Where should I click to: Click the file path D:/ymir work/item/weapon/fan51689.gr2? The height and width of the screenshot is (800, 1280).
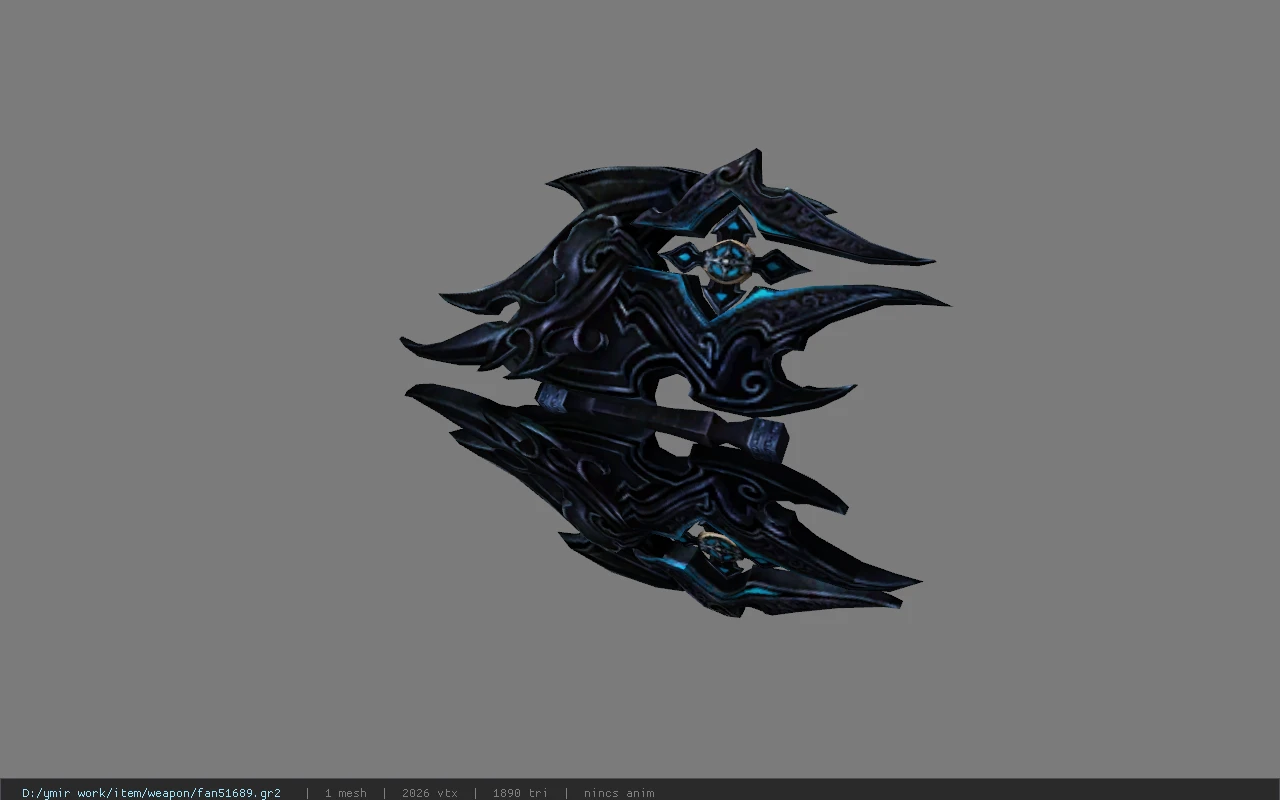(151, 793)
